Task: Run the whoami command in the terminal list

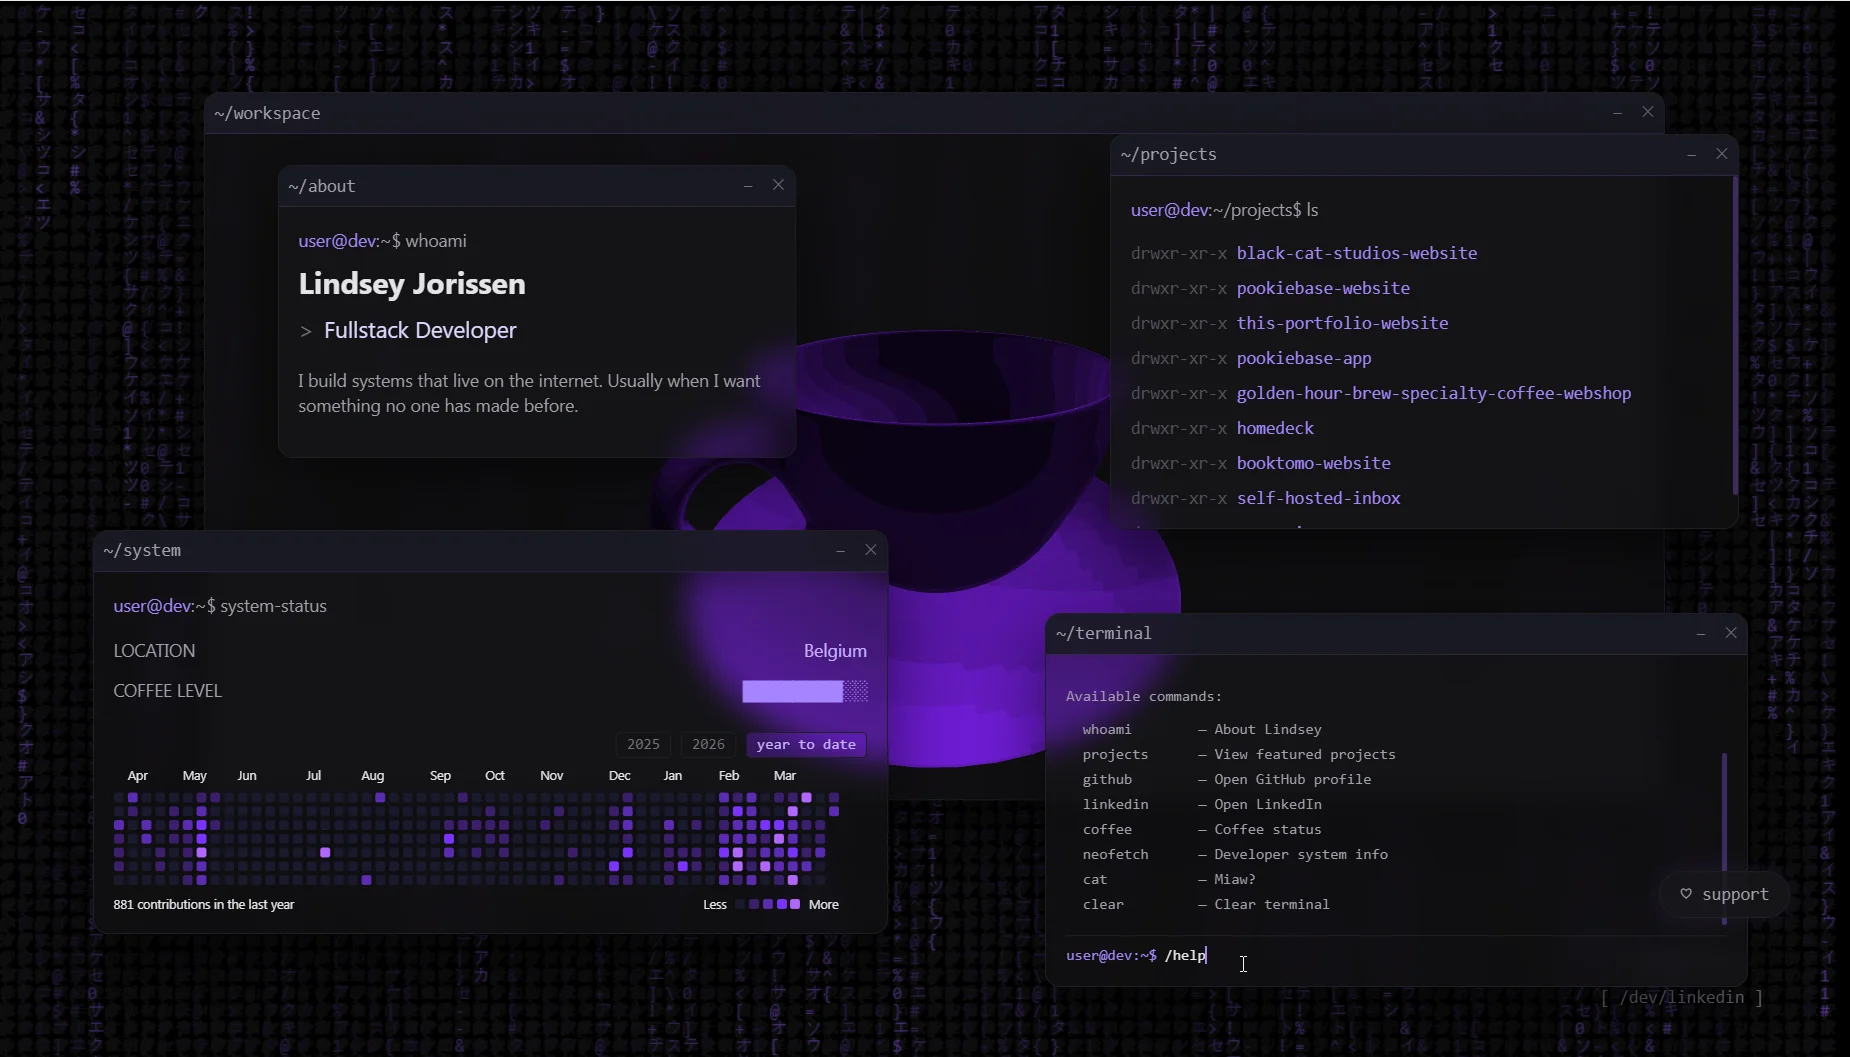Action: (1106, 729)
